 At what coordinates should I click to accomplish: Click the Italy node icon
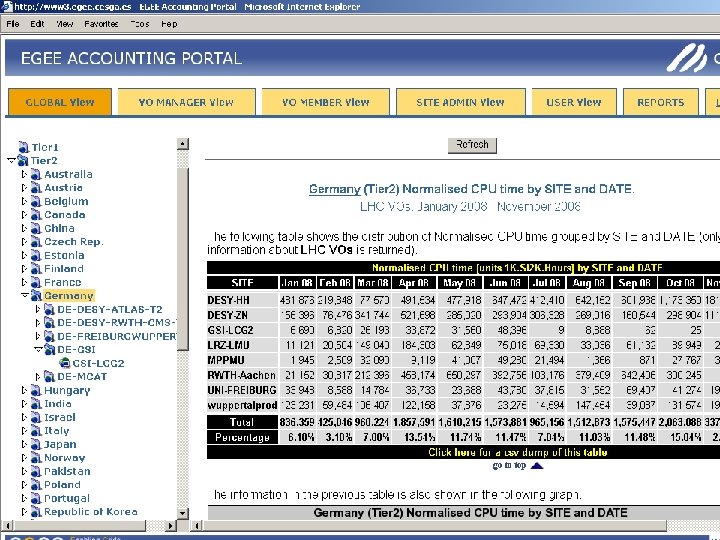(36, 431)
